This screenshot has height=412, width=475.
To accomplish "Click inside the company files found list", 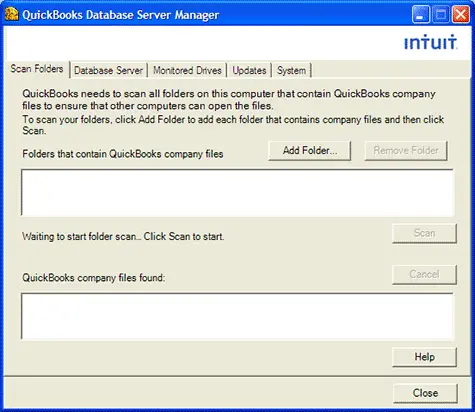I will coord(237,316).
